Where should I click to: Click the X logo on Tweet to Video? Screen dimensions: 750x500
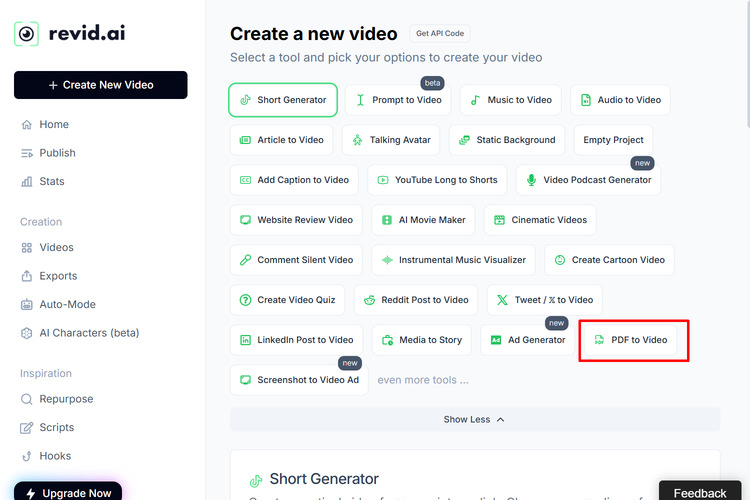[x=502, y=300]
